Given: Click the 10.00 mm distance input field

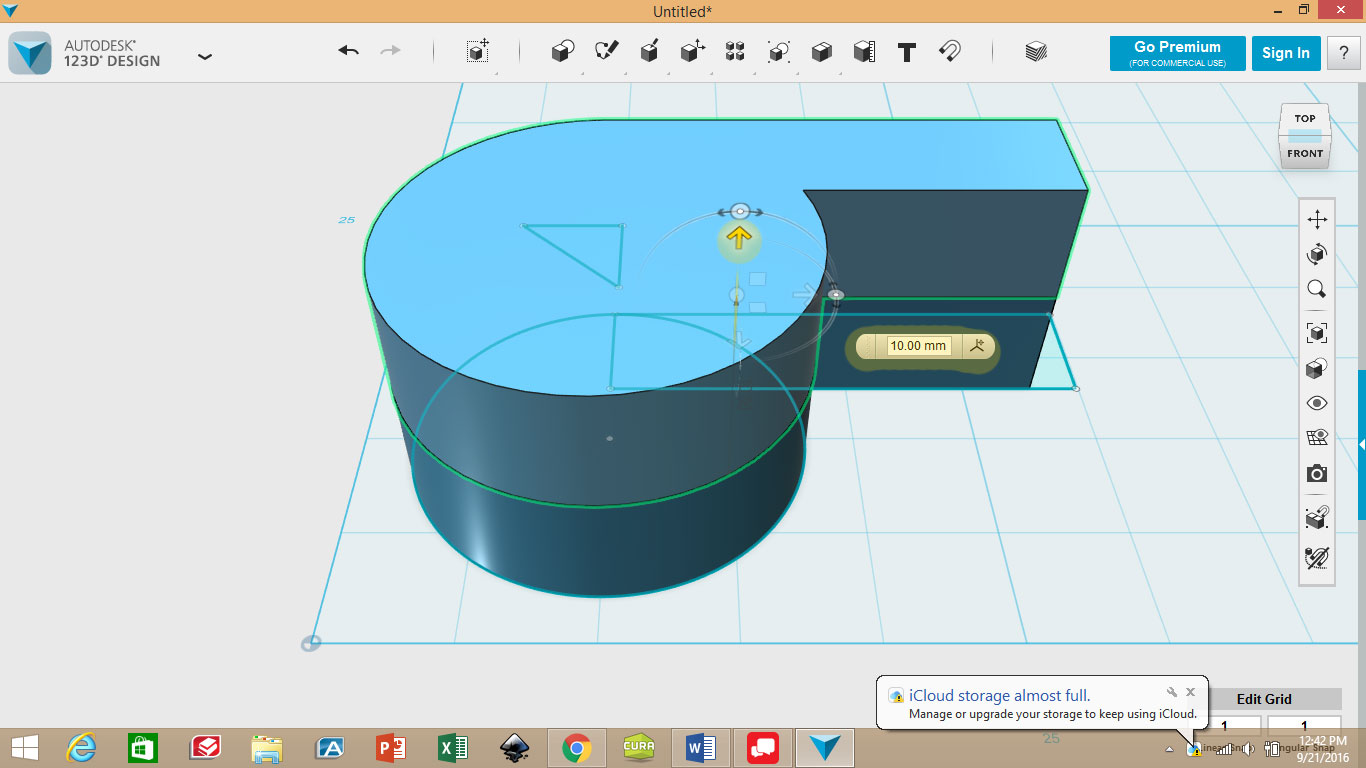Looking at the screenshot, I should pyautogui.click(x=918, y=346).
